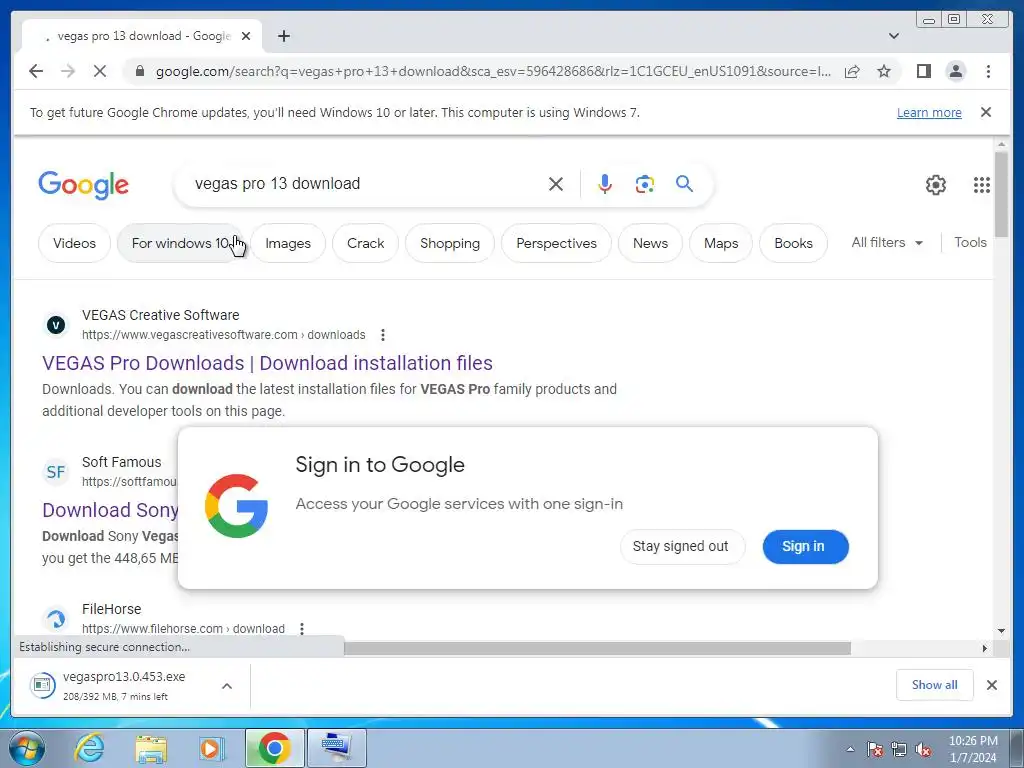Image resolution: width=1024 pixels, height=768 pixels.
Task: Open Books results
Action: (x=793, y=243)
